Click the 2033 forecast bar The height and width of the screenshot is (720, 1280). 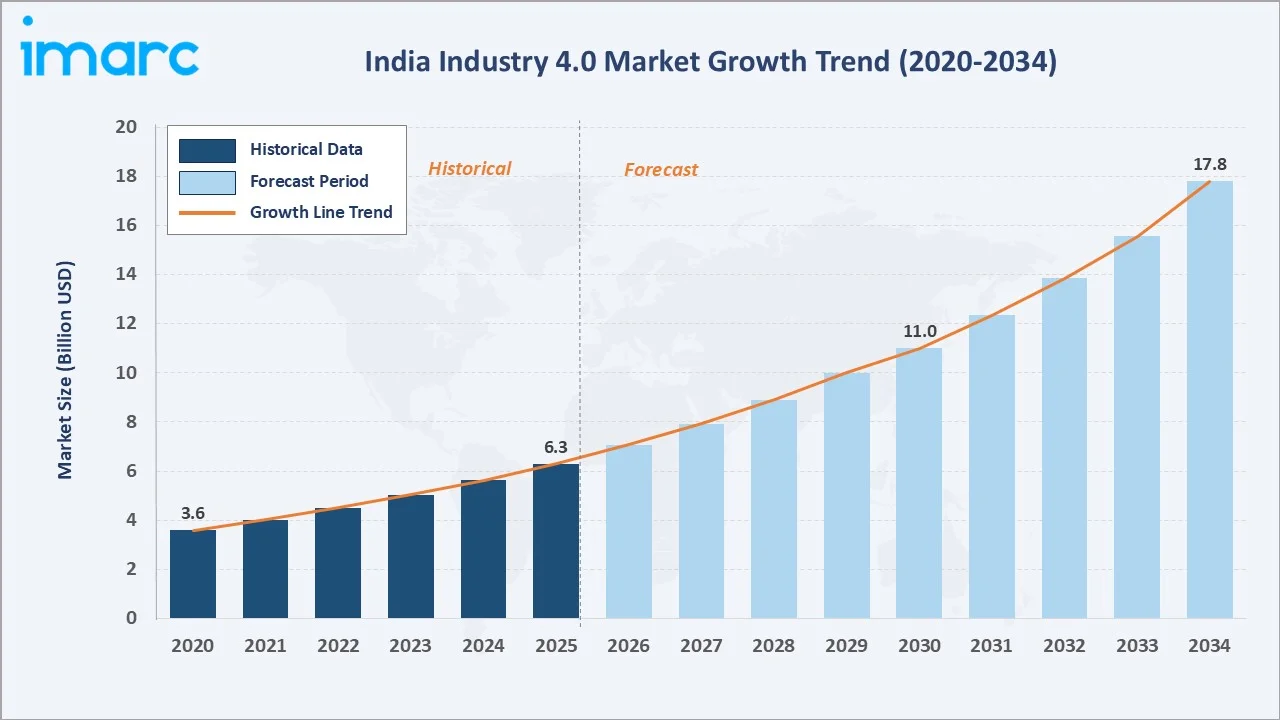[1137, 427]
